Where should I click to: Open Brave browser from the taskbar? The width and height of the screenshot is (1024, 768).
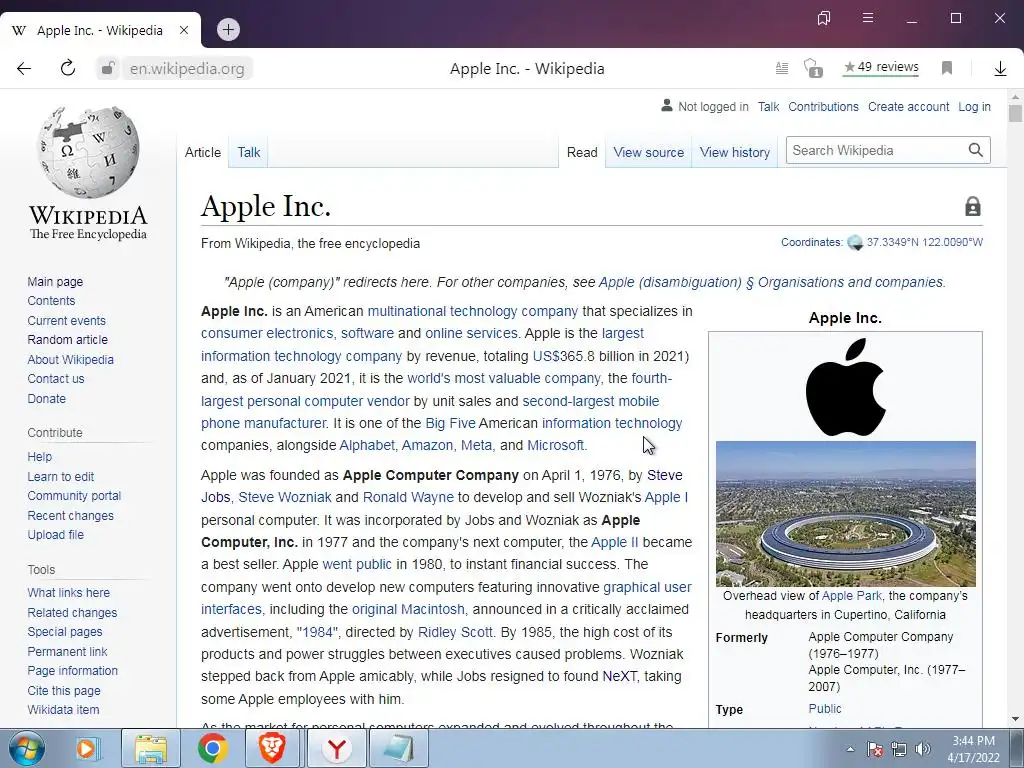[272, 748]
